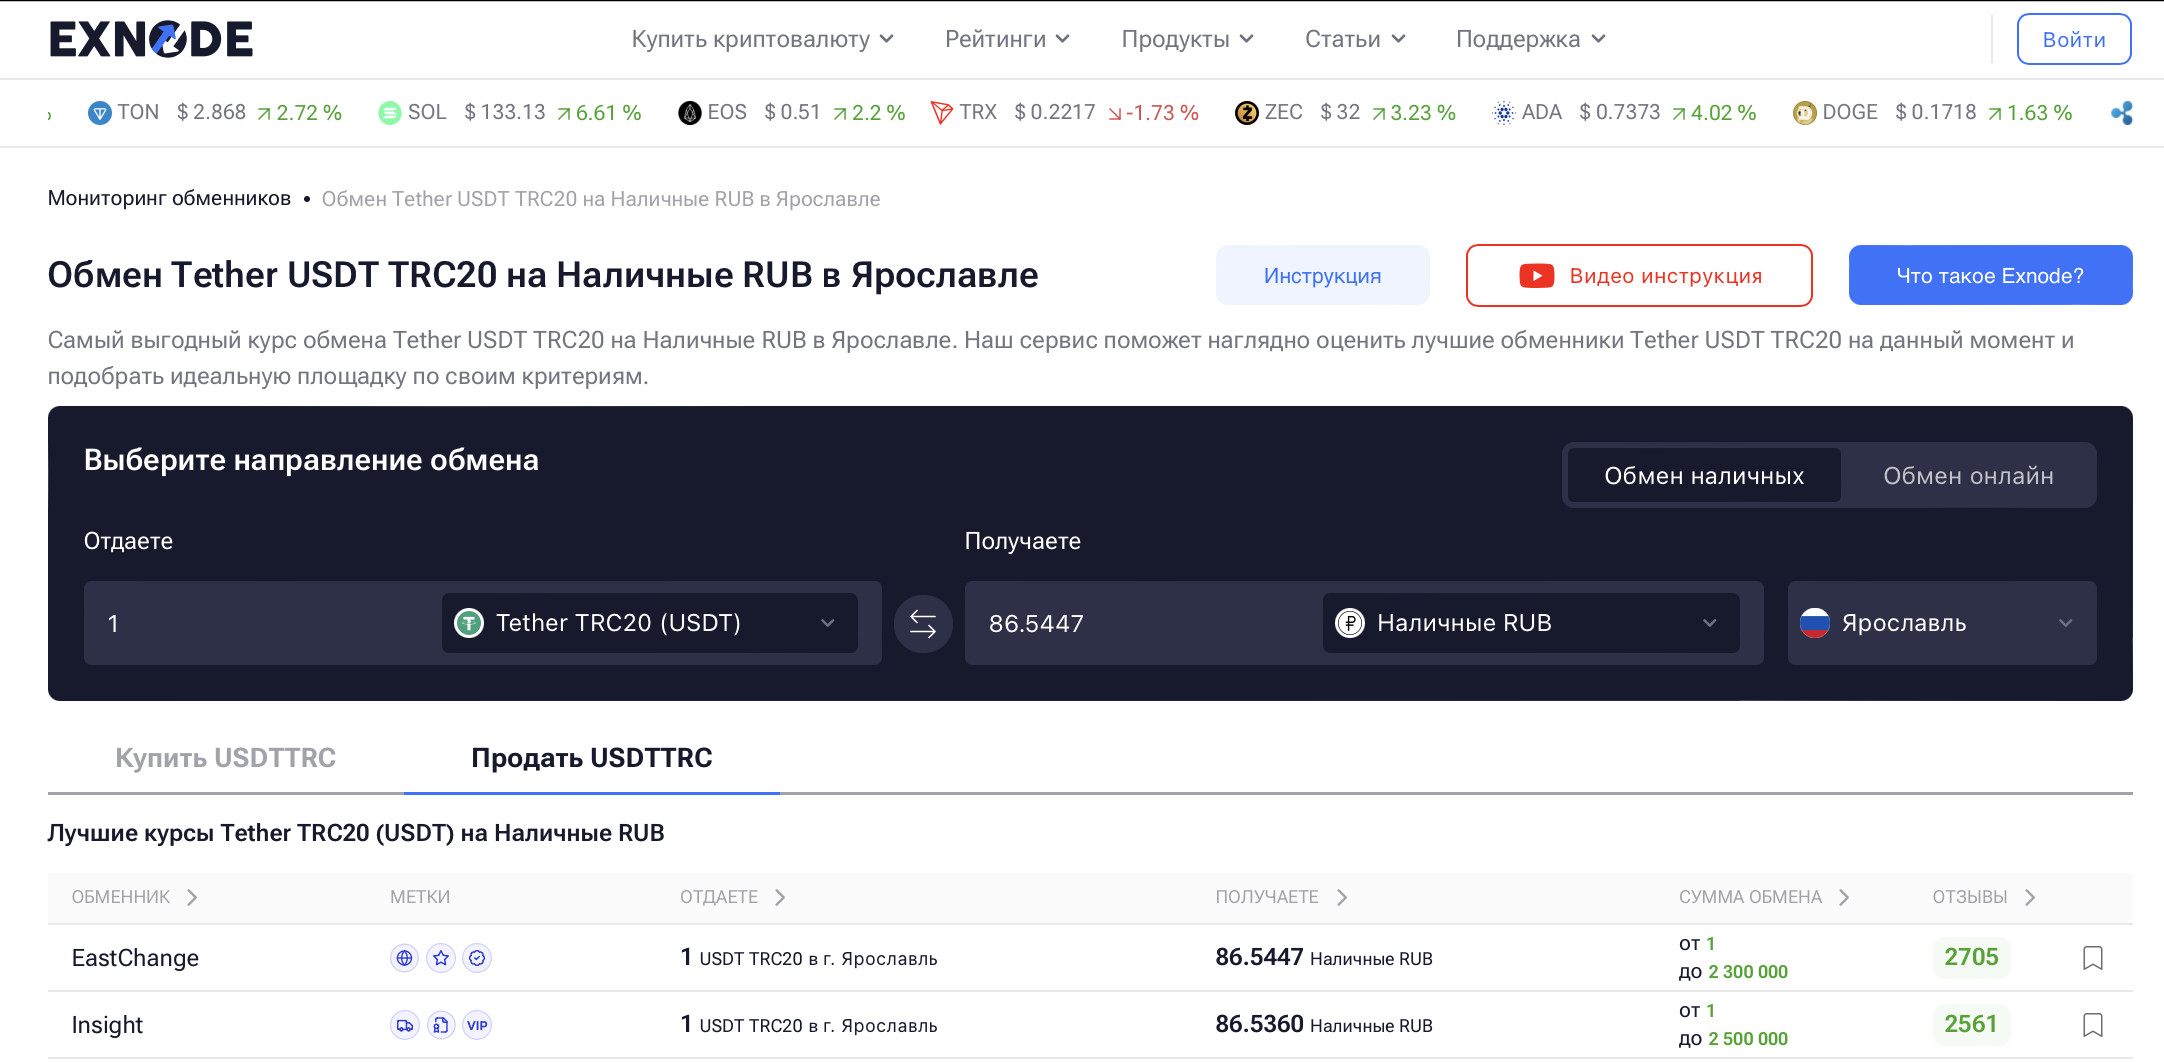Click EastChange's verified checkmark badge
The image size is (2164, 1062).
(x=478, y=958)
